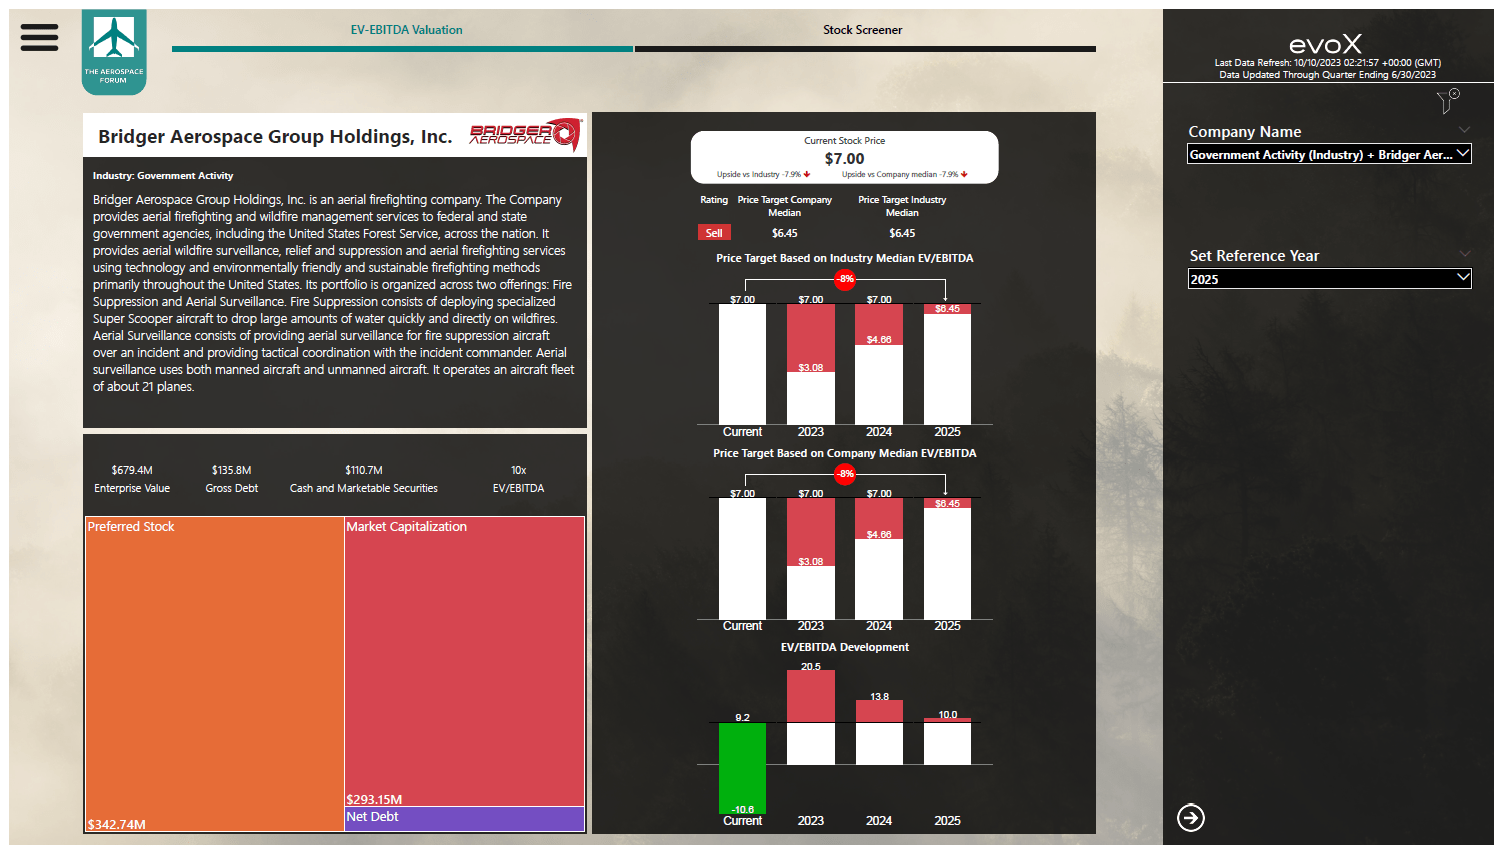
Task: Switch to the Stock Screener tab
Action: (x=862, y=30)
